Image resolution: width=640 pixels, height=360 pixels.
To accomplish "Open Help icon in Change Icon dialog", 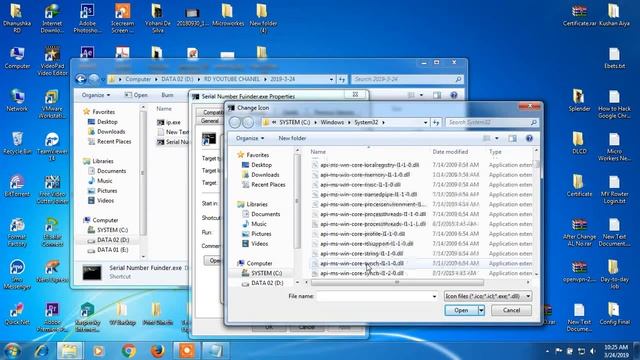I will coord(529,138).
